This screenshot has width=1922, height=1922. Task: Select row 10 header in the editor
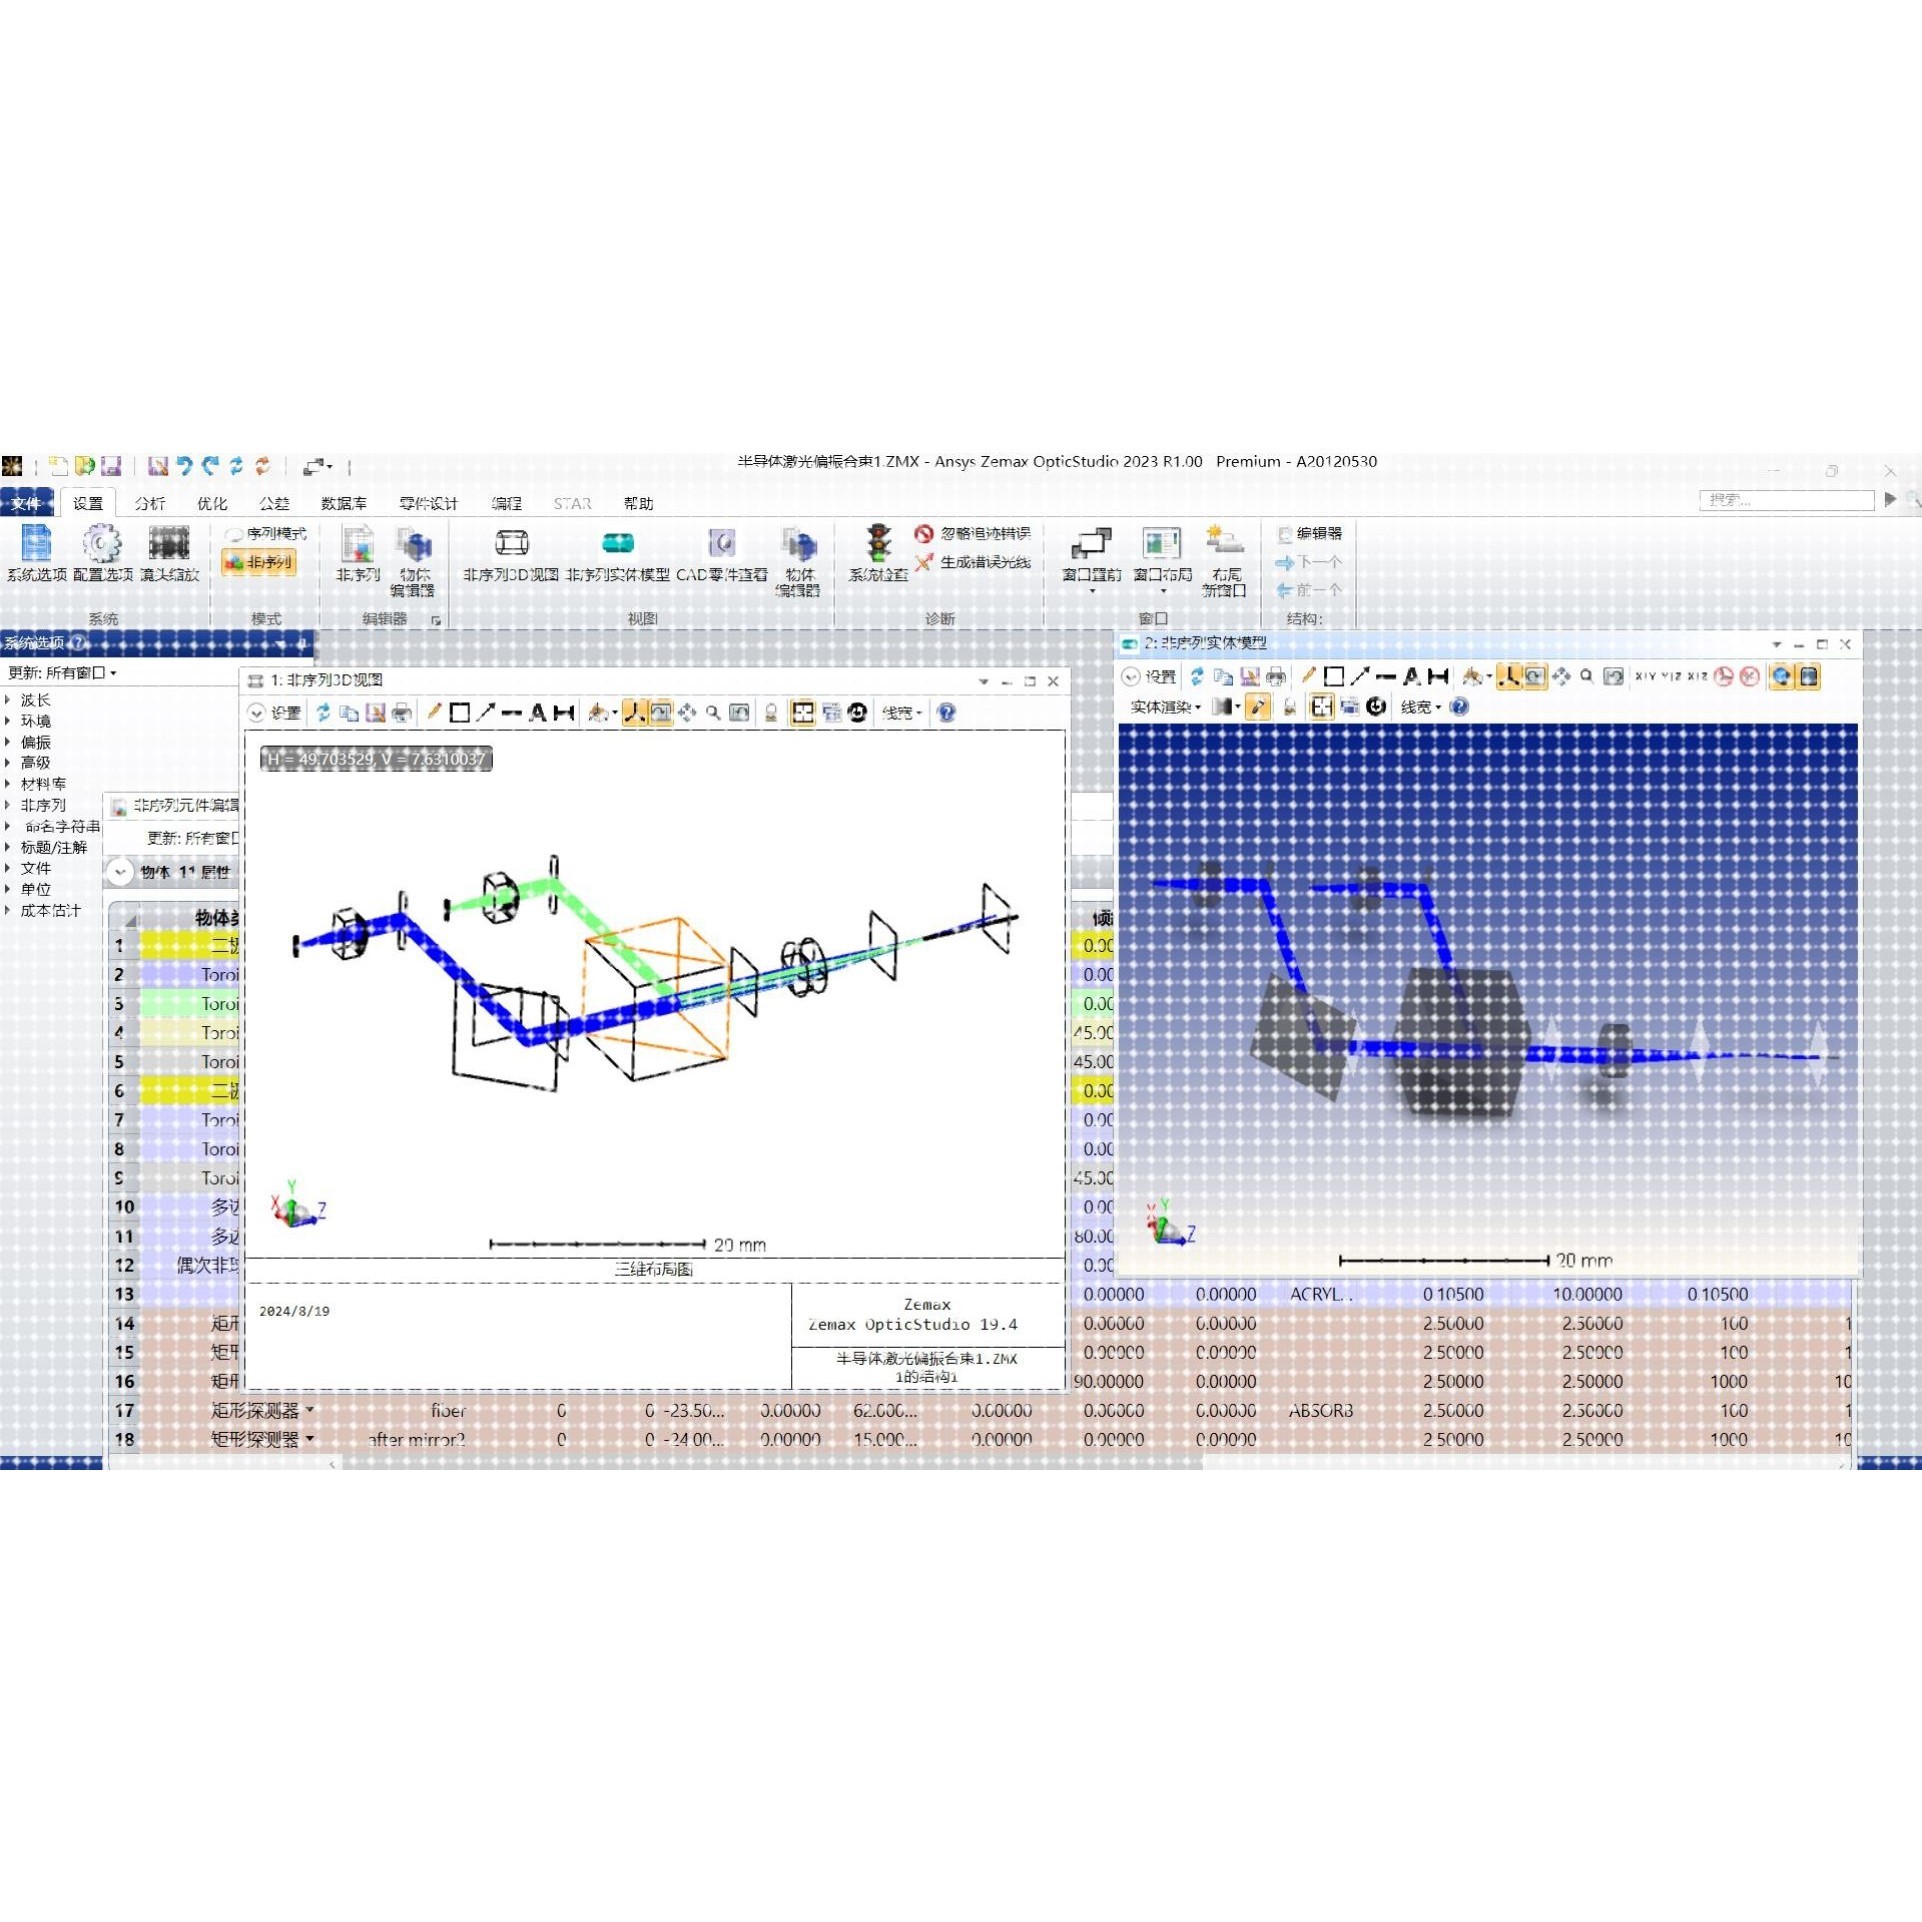[124, 1207]
